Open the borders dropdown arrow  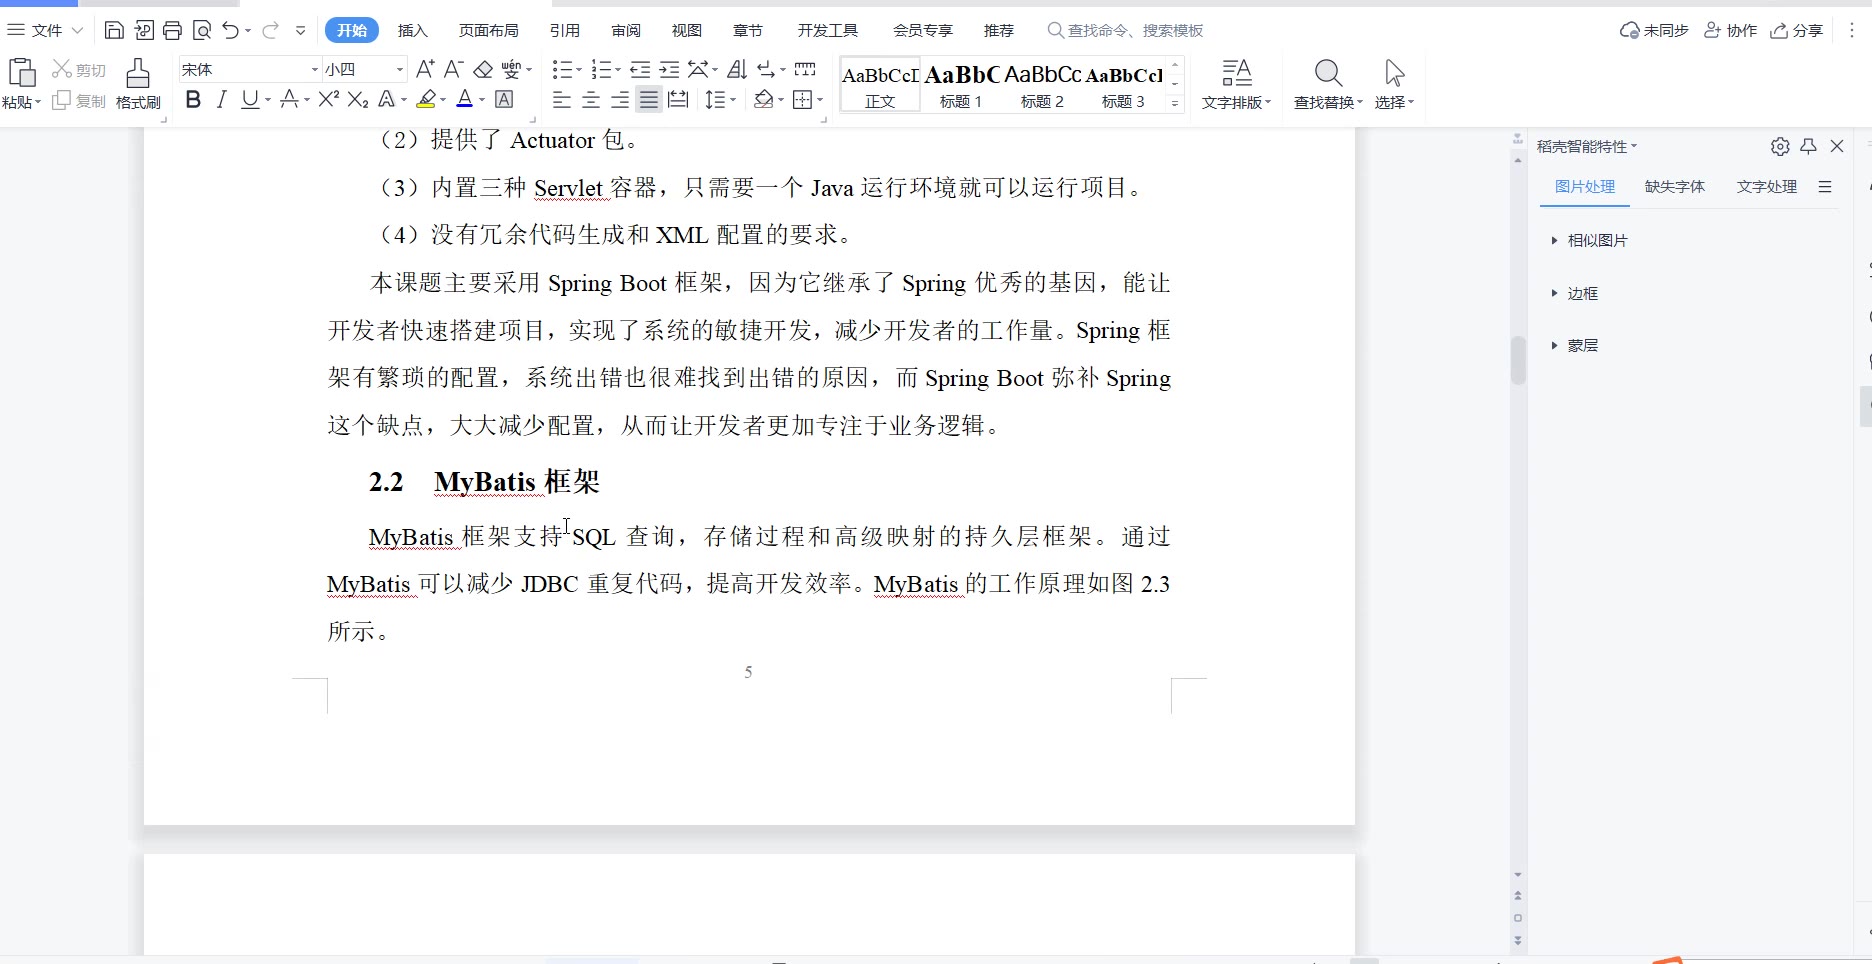820,99
